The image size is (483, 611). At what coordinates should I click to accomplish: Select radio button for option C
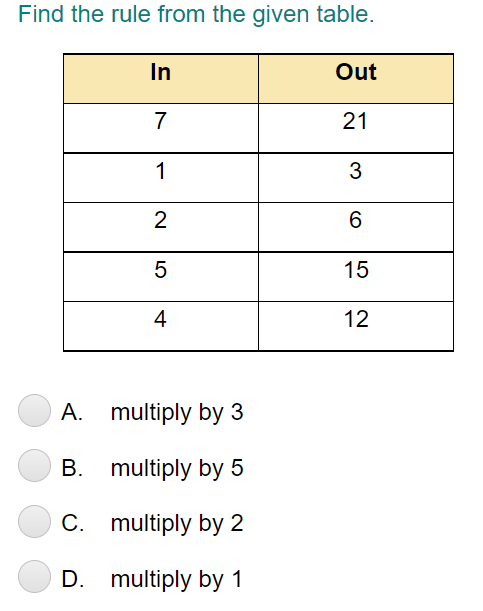[34, 521]
